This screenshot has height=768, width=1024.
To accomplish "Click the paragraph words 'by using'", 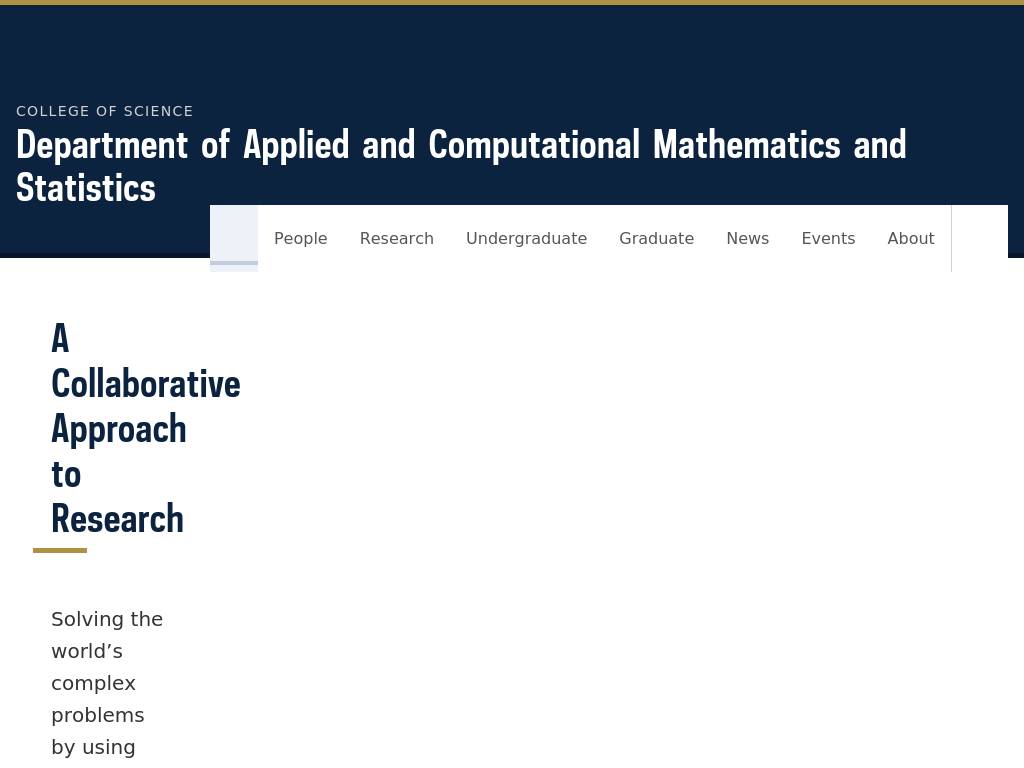I will [93, 747].
